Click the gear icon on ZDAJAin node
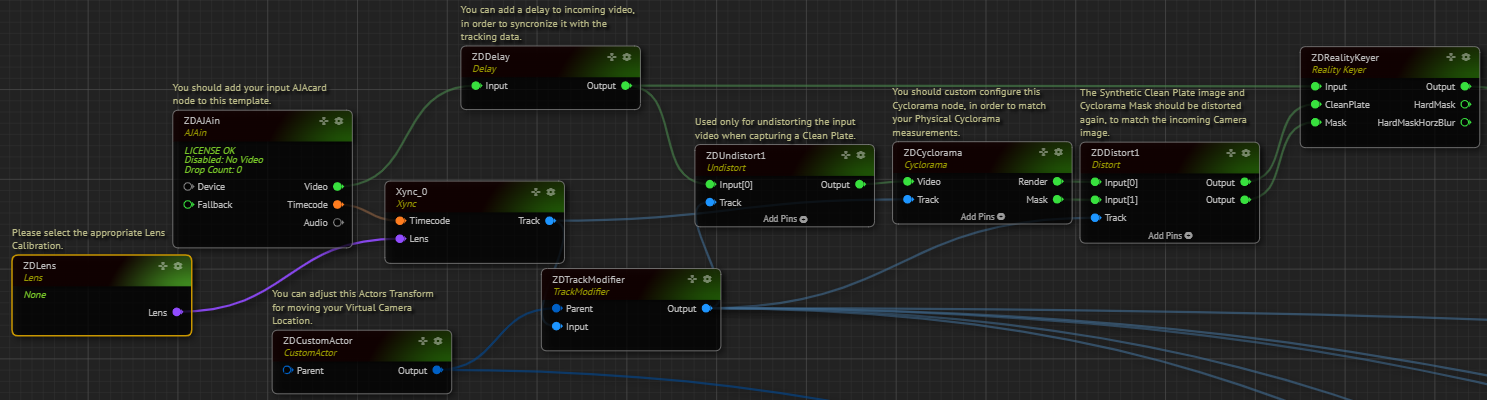 click(x=339, y=121)
